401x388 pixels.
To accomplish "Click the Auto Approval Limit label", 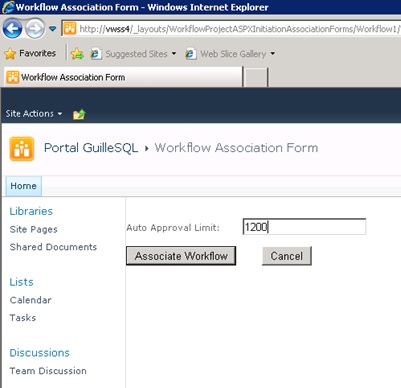I will 173,228.
